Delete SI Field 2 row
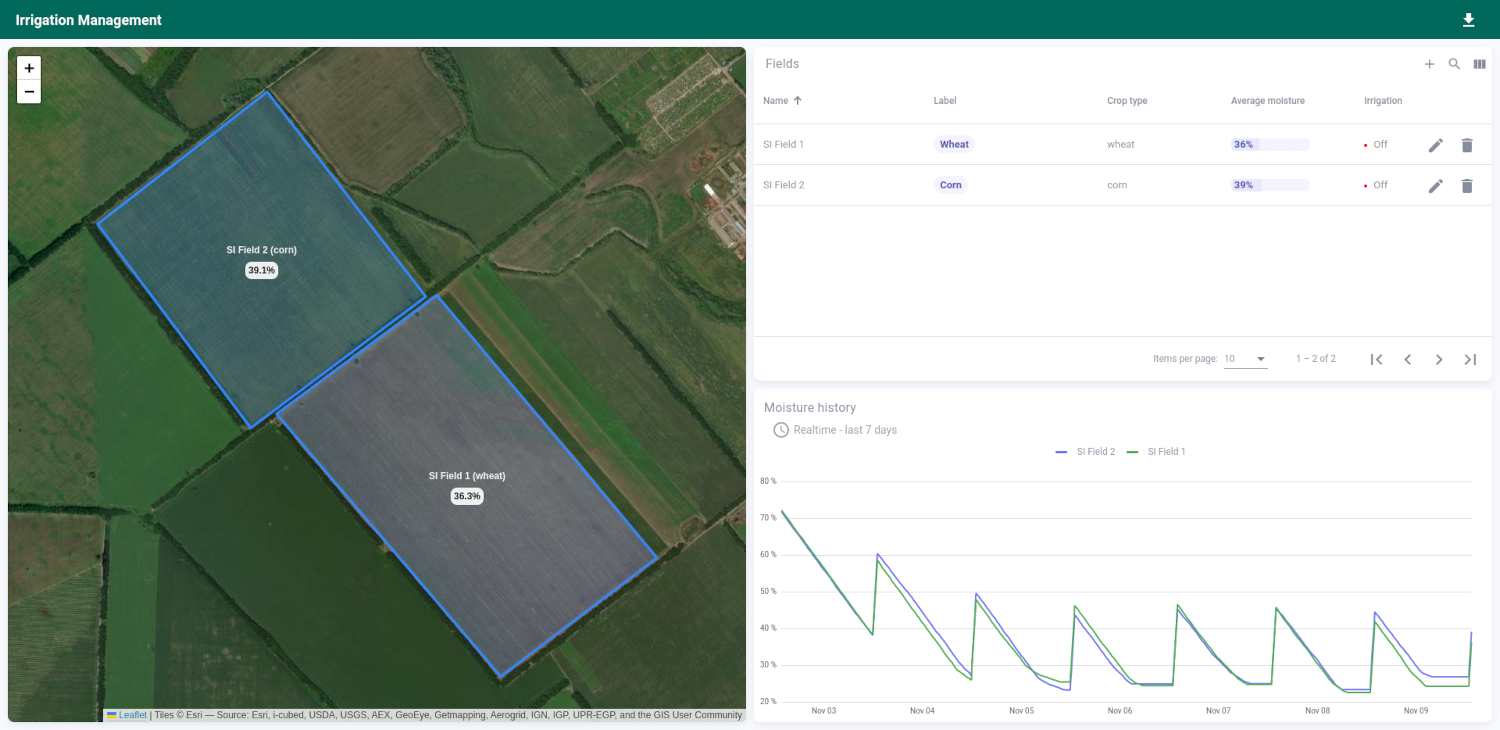 click(1467, 186)
